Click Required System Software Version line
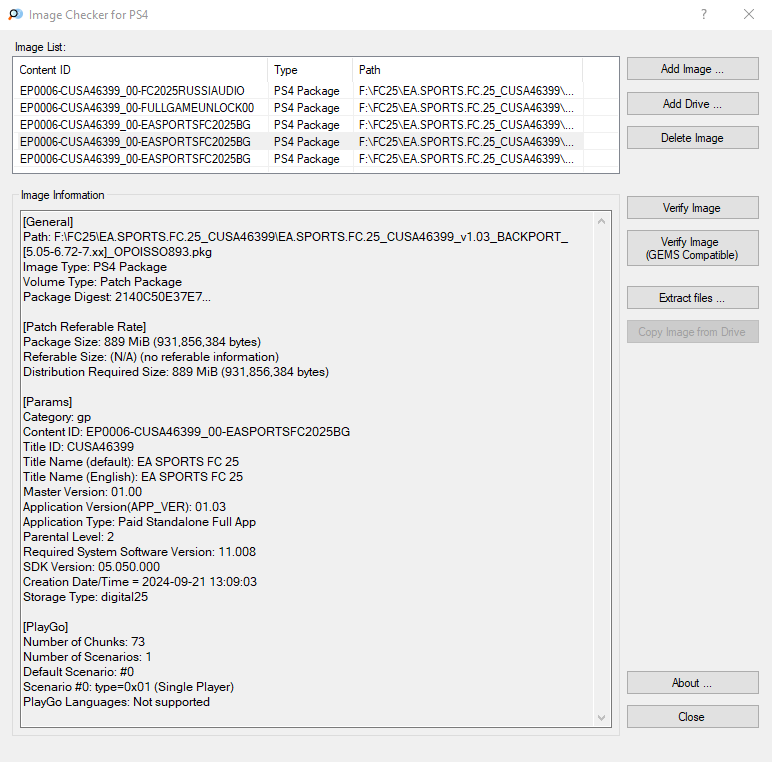Viewport: 772px width, 762px height. [x=139, y=552]
